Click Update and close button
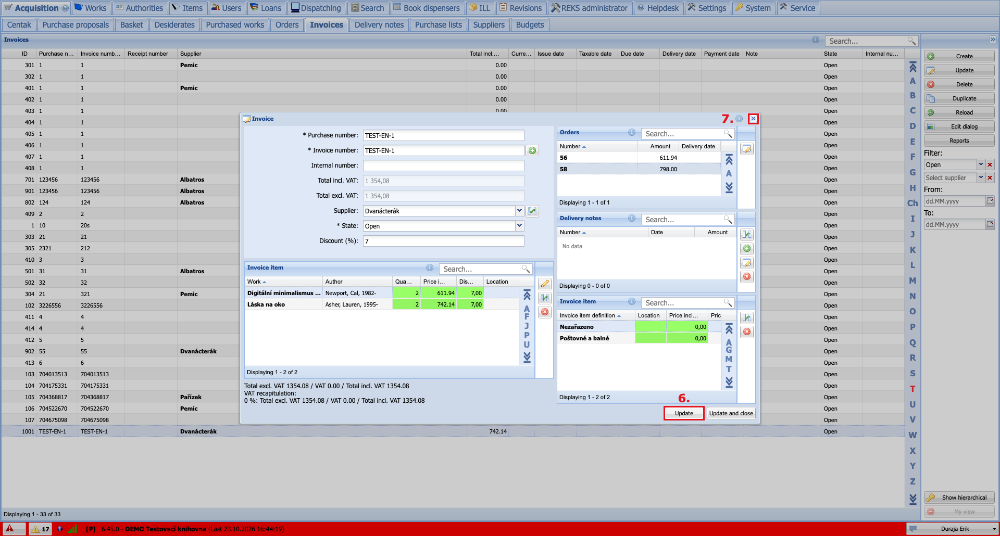The height and width of the screenshot is (536, 1000). click(731, 413)
